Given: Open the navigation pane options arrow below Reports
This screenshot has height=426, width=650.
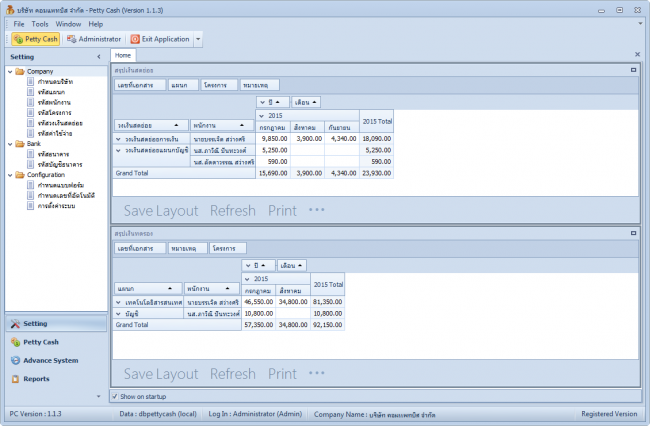Looking at the screenshot, I should pos(99,396).
